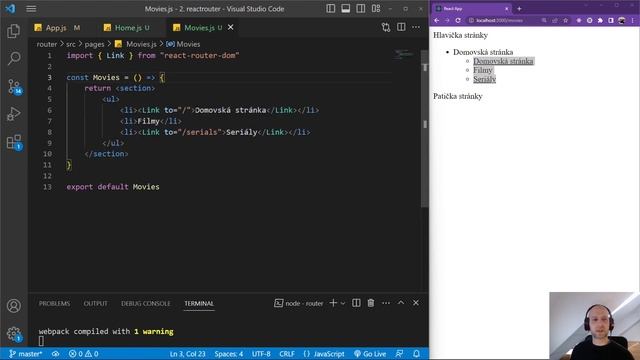Open a new browser tab

coord(519,9)
